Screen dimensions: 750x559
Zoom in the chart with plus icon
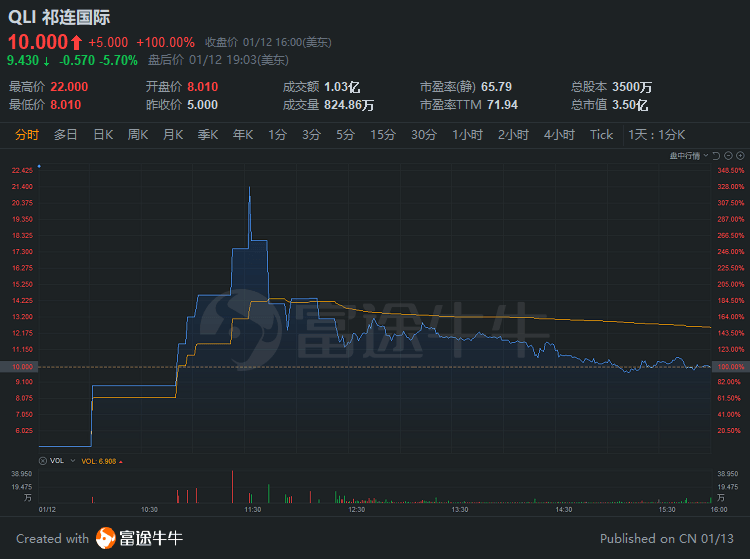coord(740,156)
